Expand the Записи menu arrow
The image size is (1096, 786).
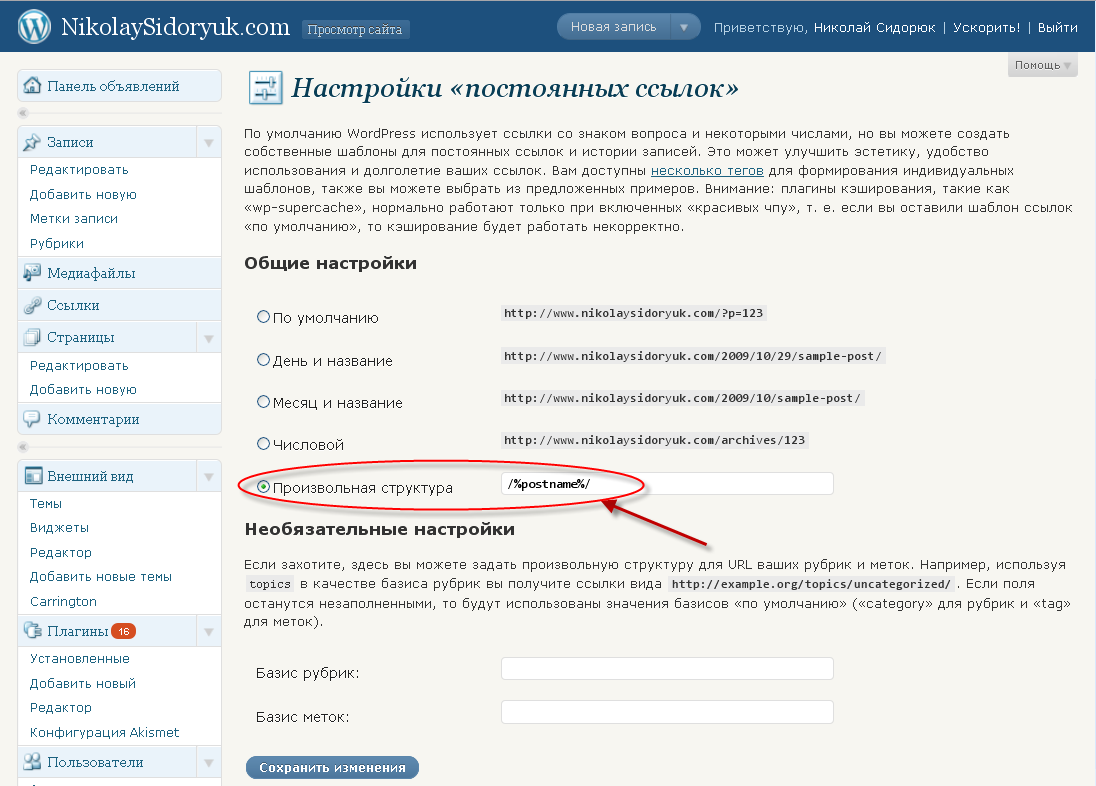coord(208,143)
